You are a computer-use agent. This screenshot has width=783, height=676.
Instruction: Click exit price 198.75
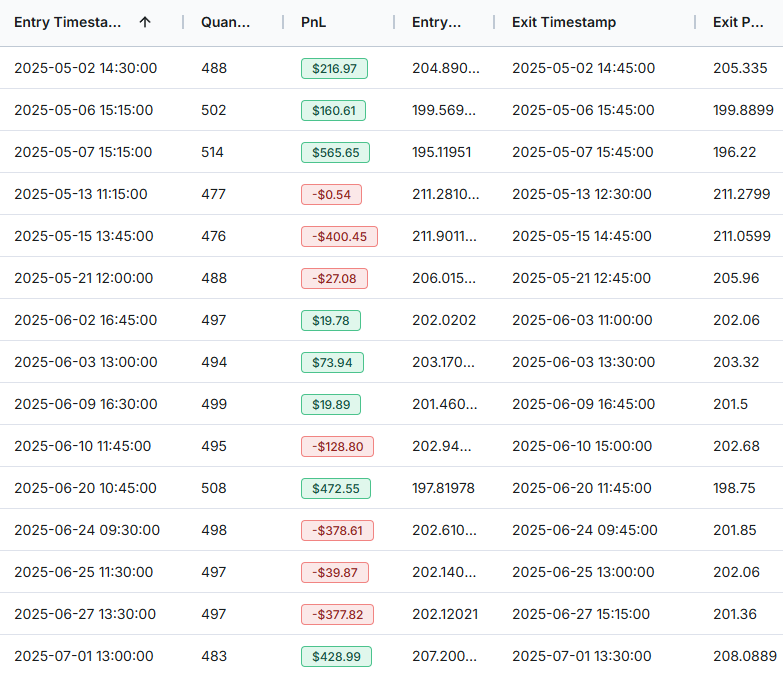point(734,487)
